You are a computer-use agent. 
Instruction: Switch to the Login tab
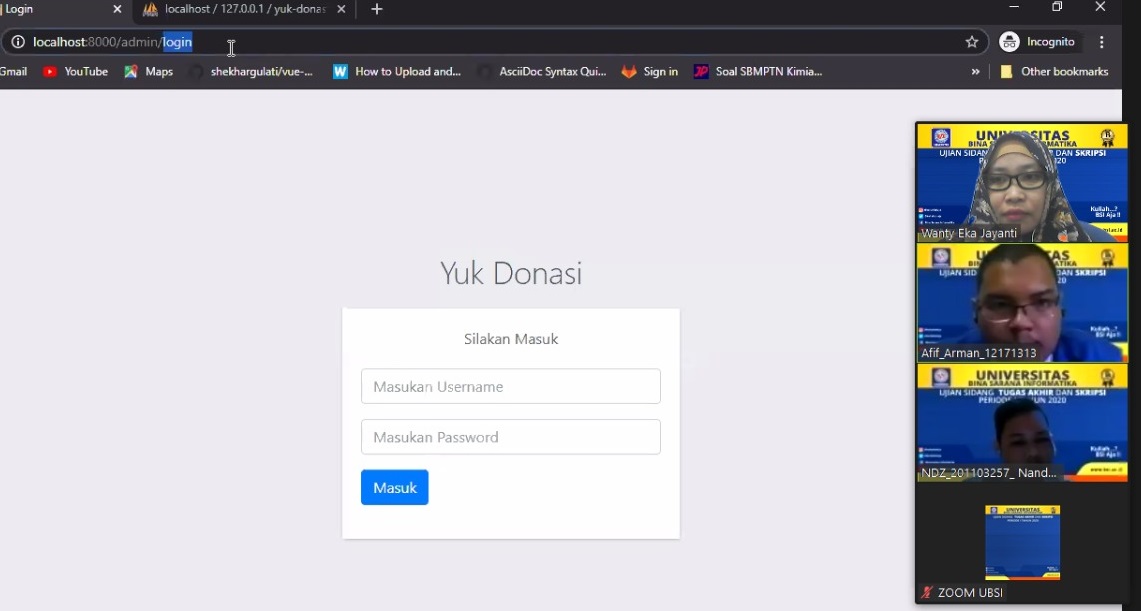click(x=50, y=9)
